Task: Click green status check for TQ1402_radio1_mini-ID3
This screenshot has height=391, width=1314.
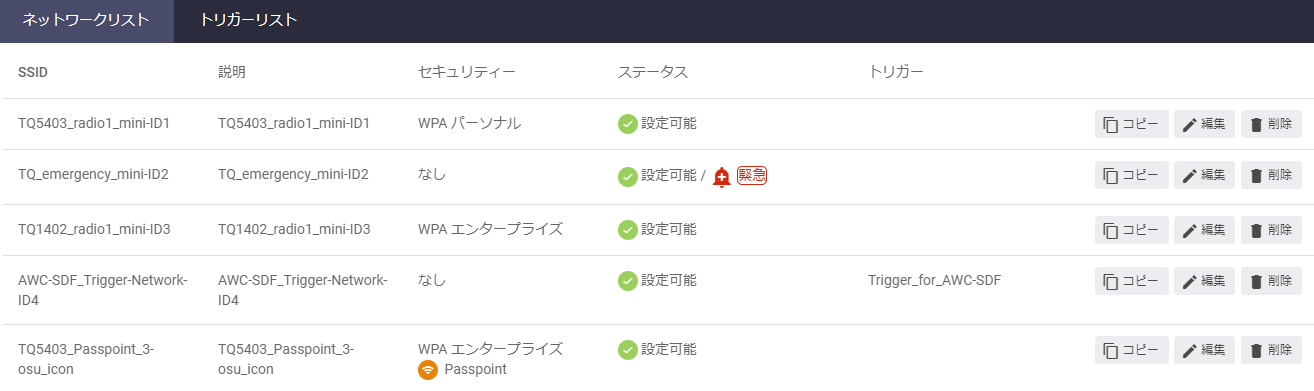Action: click(x=628, y=230)
